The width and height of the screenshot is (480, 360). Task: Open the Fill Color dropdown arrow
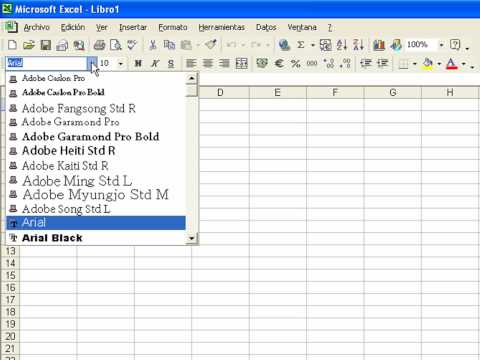coord(439,63)
